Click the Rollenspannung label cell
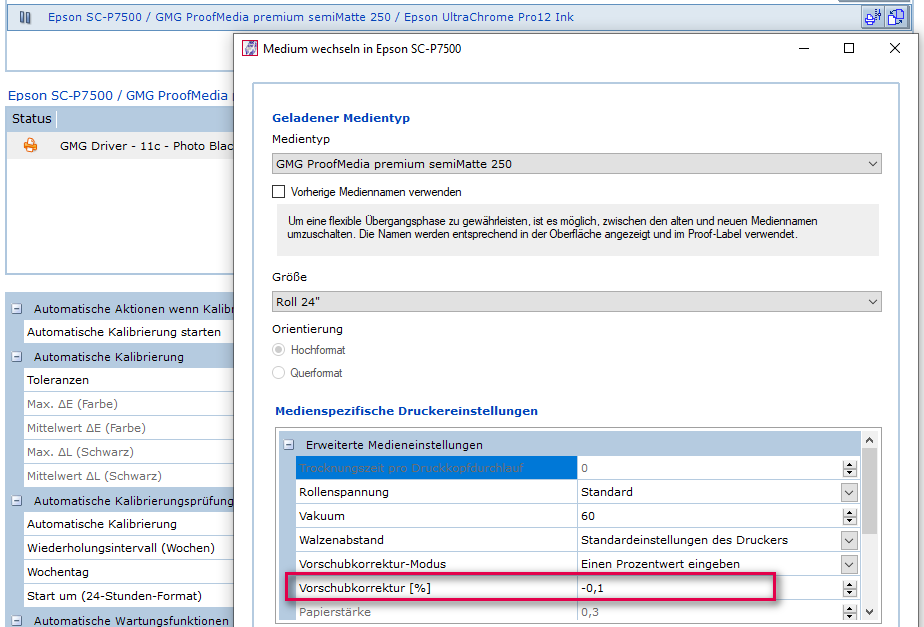Screen dimensions: 924x627 (x=437, y=492)
